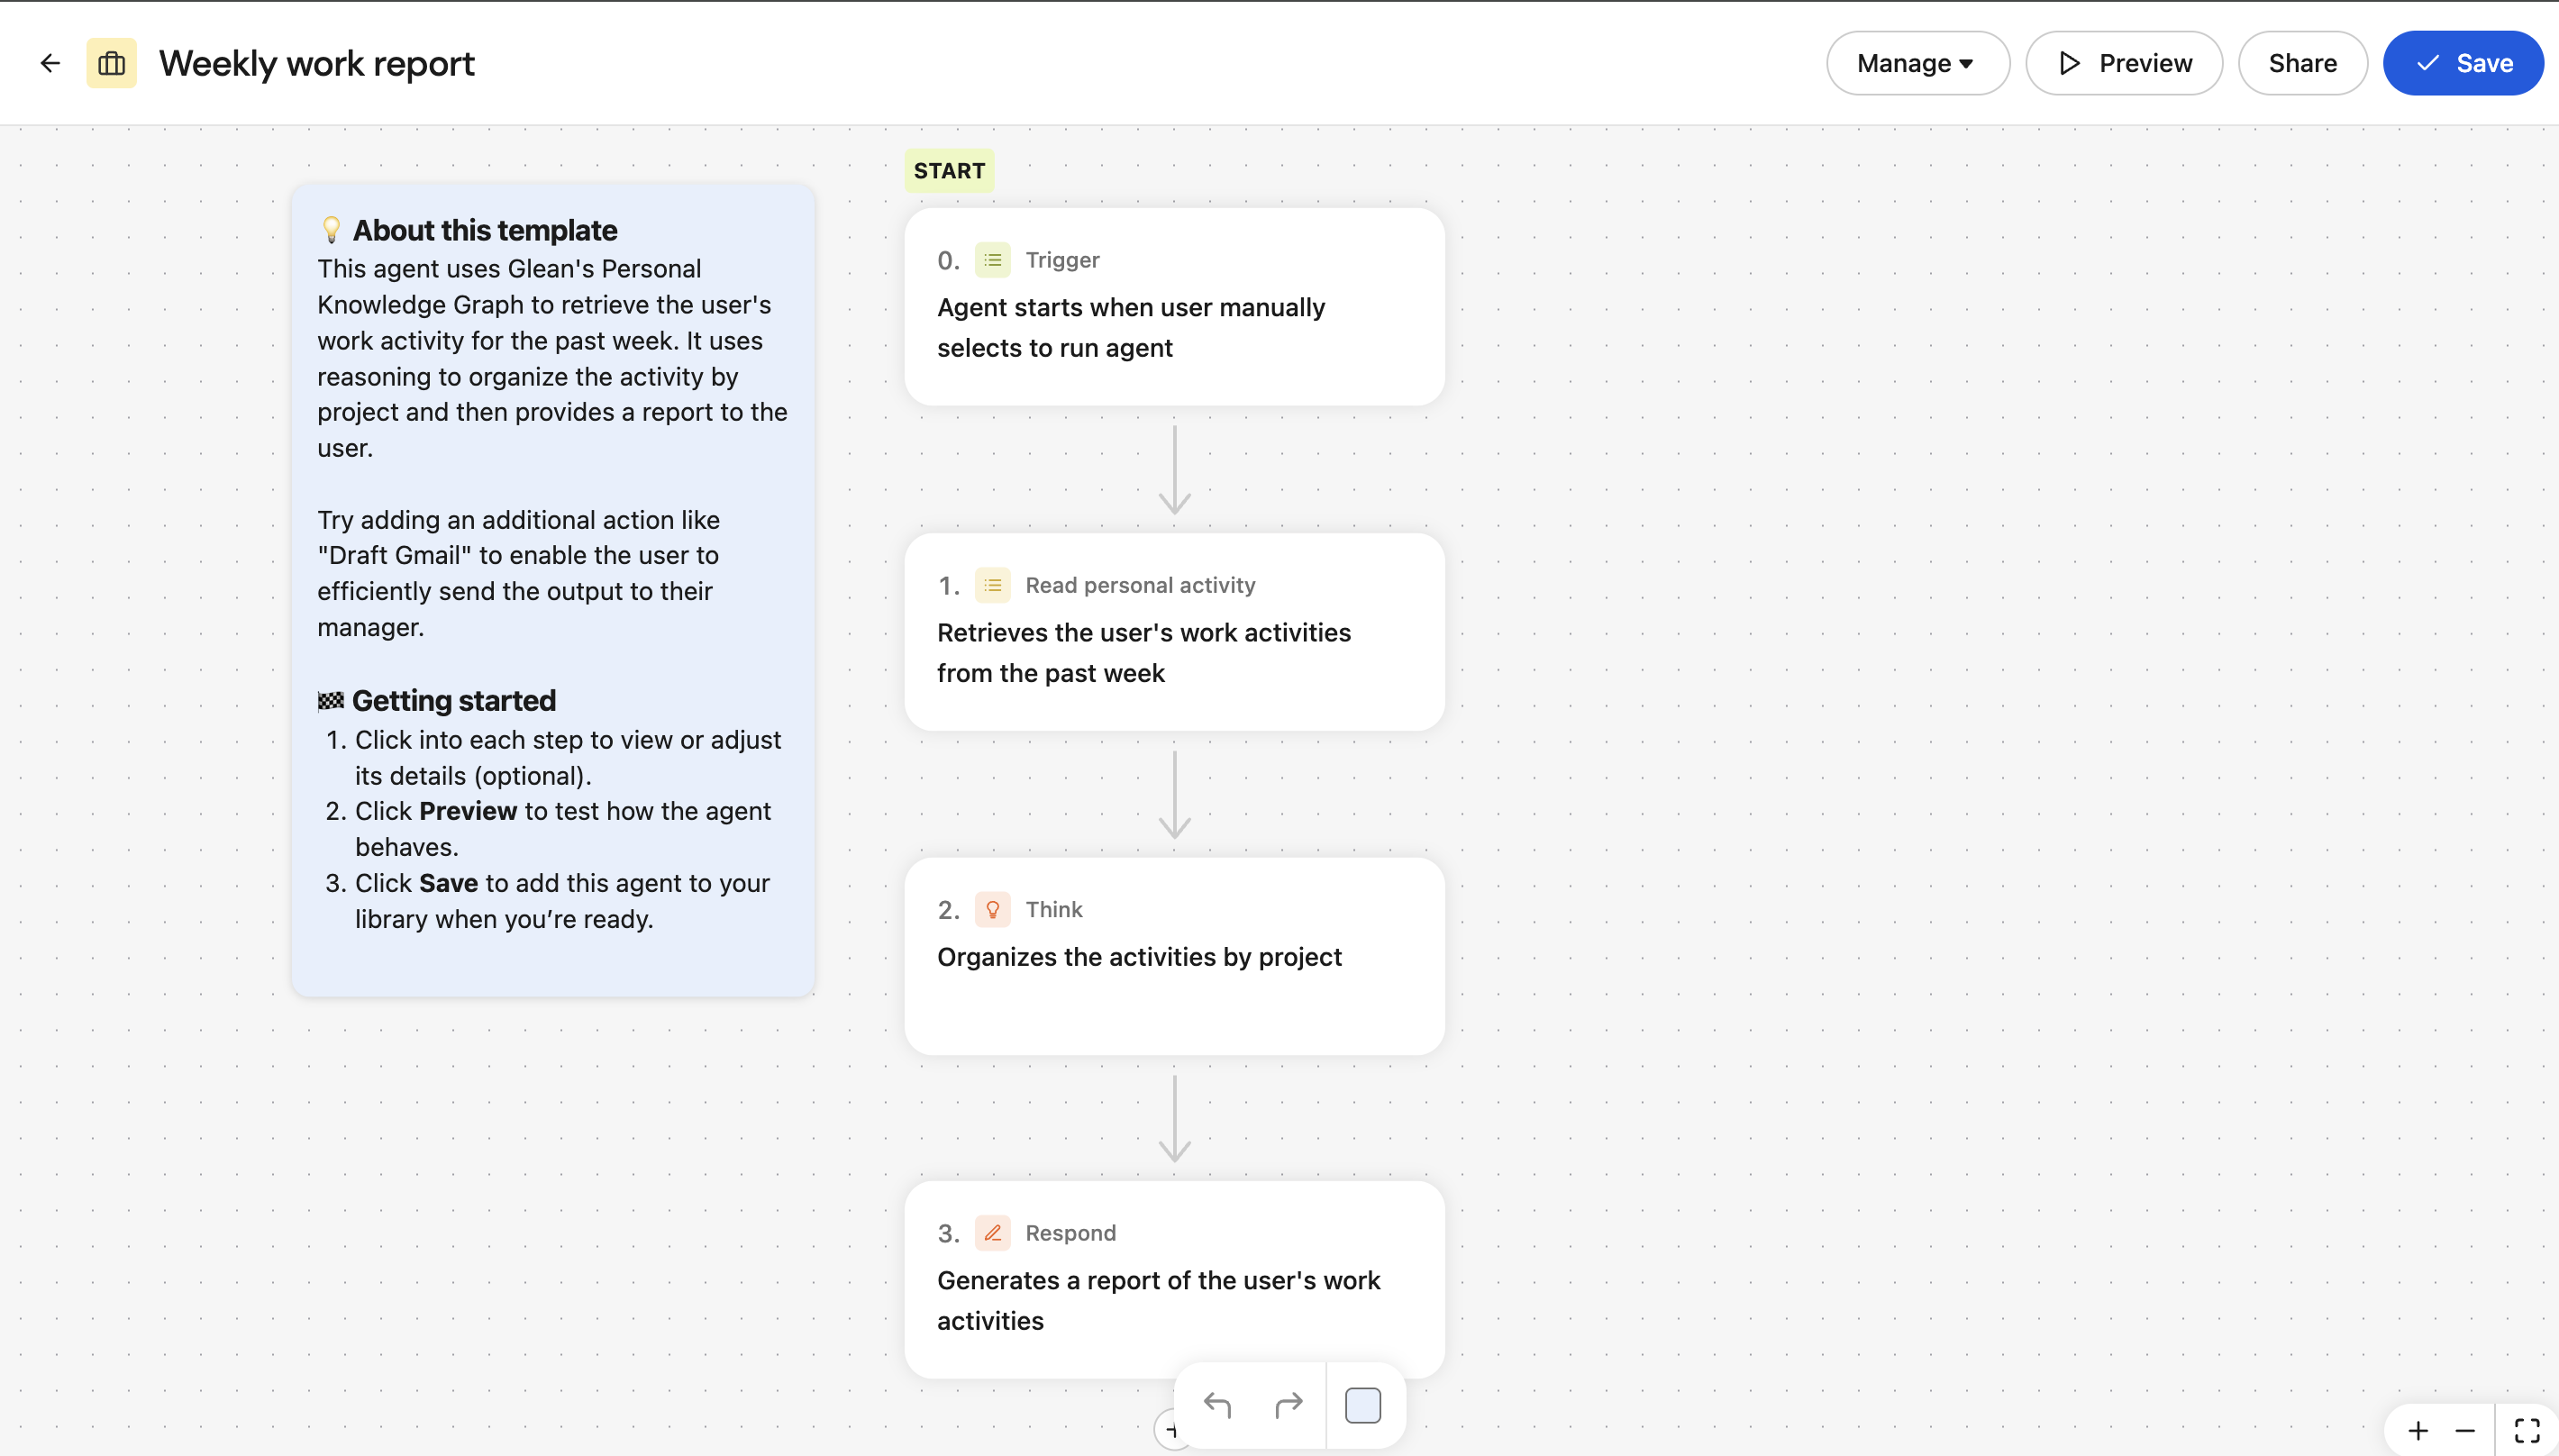Click the Respond pencil icon

pyautogui.click(x=992, y=1233)
